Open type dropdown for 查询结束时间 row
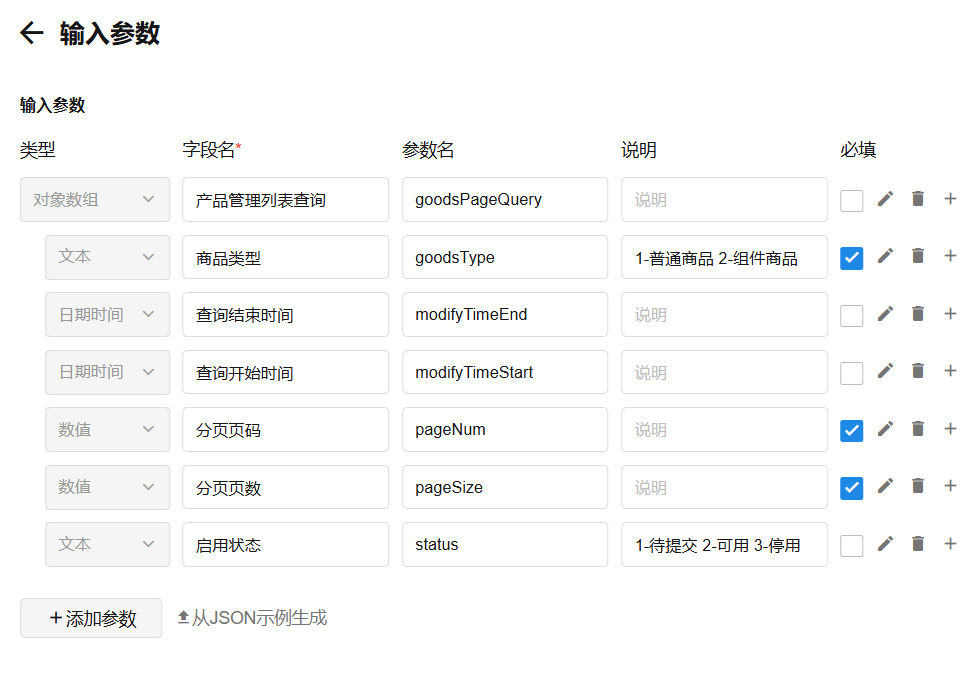The height and width of the screenshot is (679, 975). tap(108, 315)
